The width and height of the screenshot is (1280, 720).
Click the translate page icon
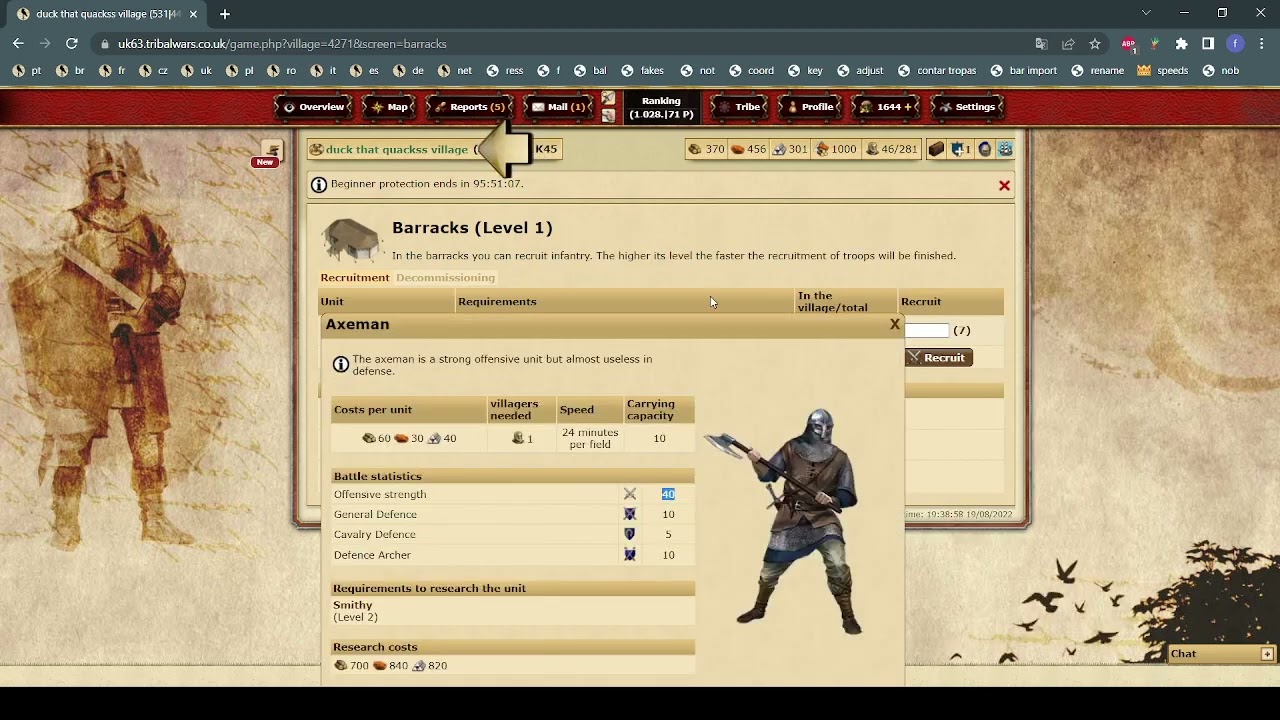1042,44
